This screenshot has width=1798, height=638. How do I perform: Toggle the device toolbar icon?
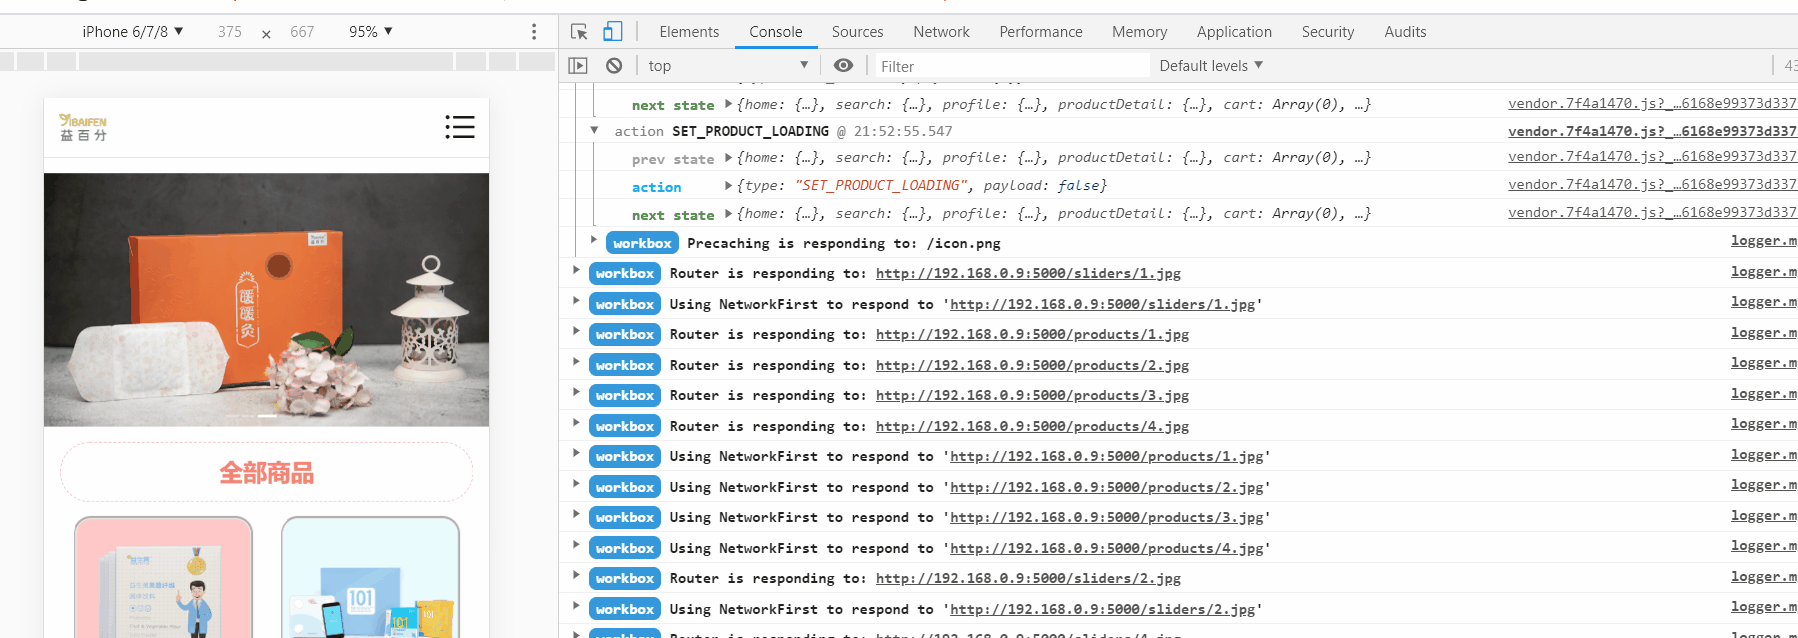pyautogui.click(x=613, y=32)
